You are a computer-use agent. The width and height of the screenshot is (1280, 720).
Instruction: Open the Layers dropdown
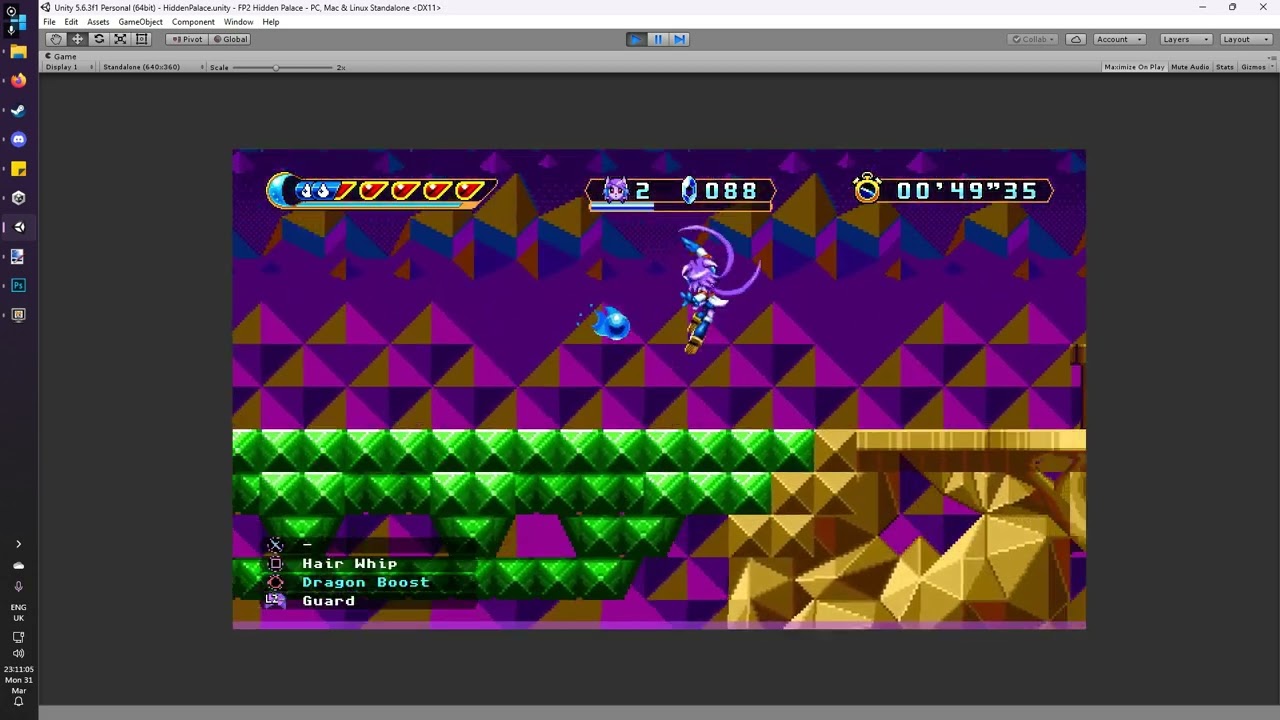pos(1186,39)
